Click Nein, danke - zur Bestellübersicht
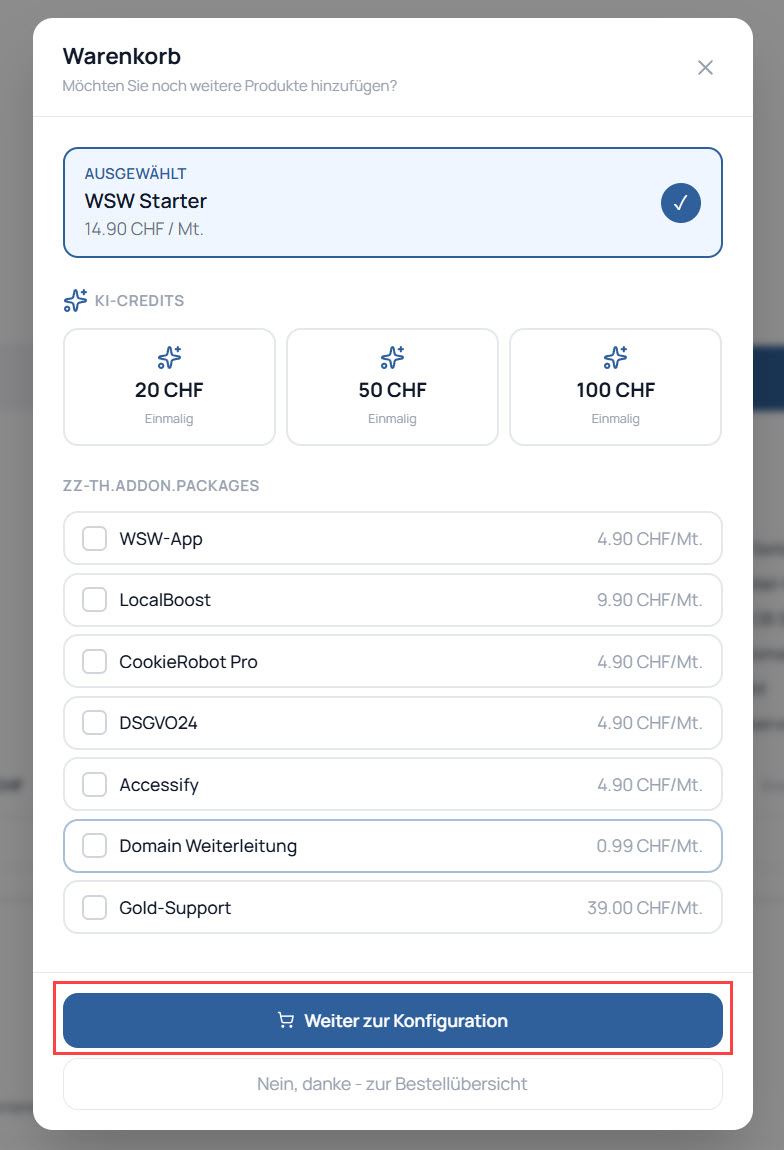The image size is (784, 1150). pyautogui.click(x=392, y=1084)
